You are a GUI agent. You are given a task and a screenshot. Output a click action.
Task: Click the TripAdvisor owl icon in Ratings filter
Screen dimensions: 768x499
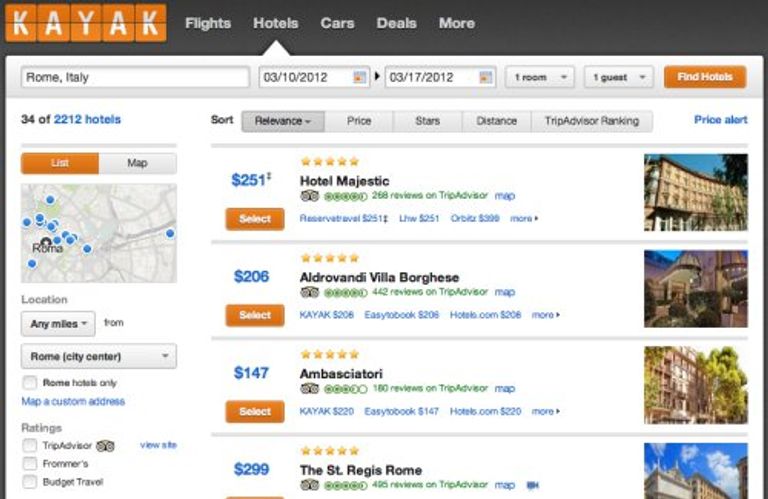pos(105,446)
